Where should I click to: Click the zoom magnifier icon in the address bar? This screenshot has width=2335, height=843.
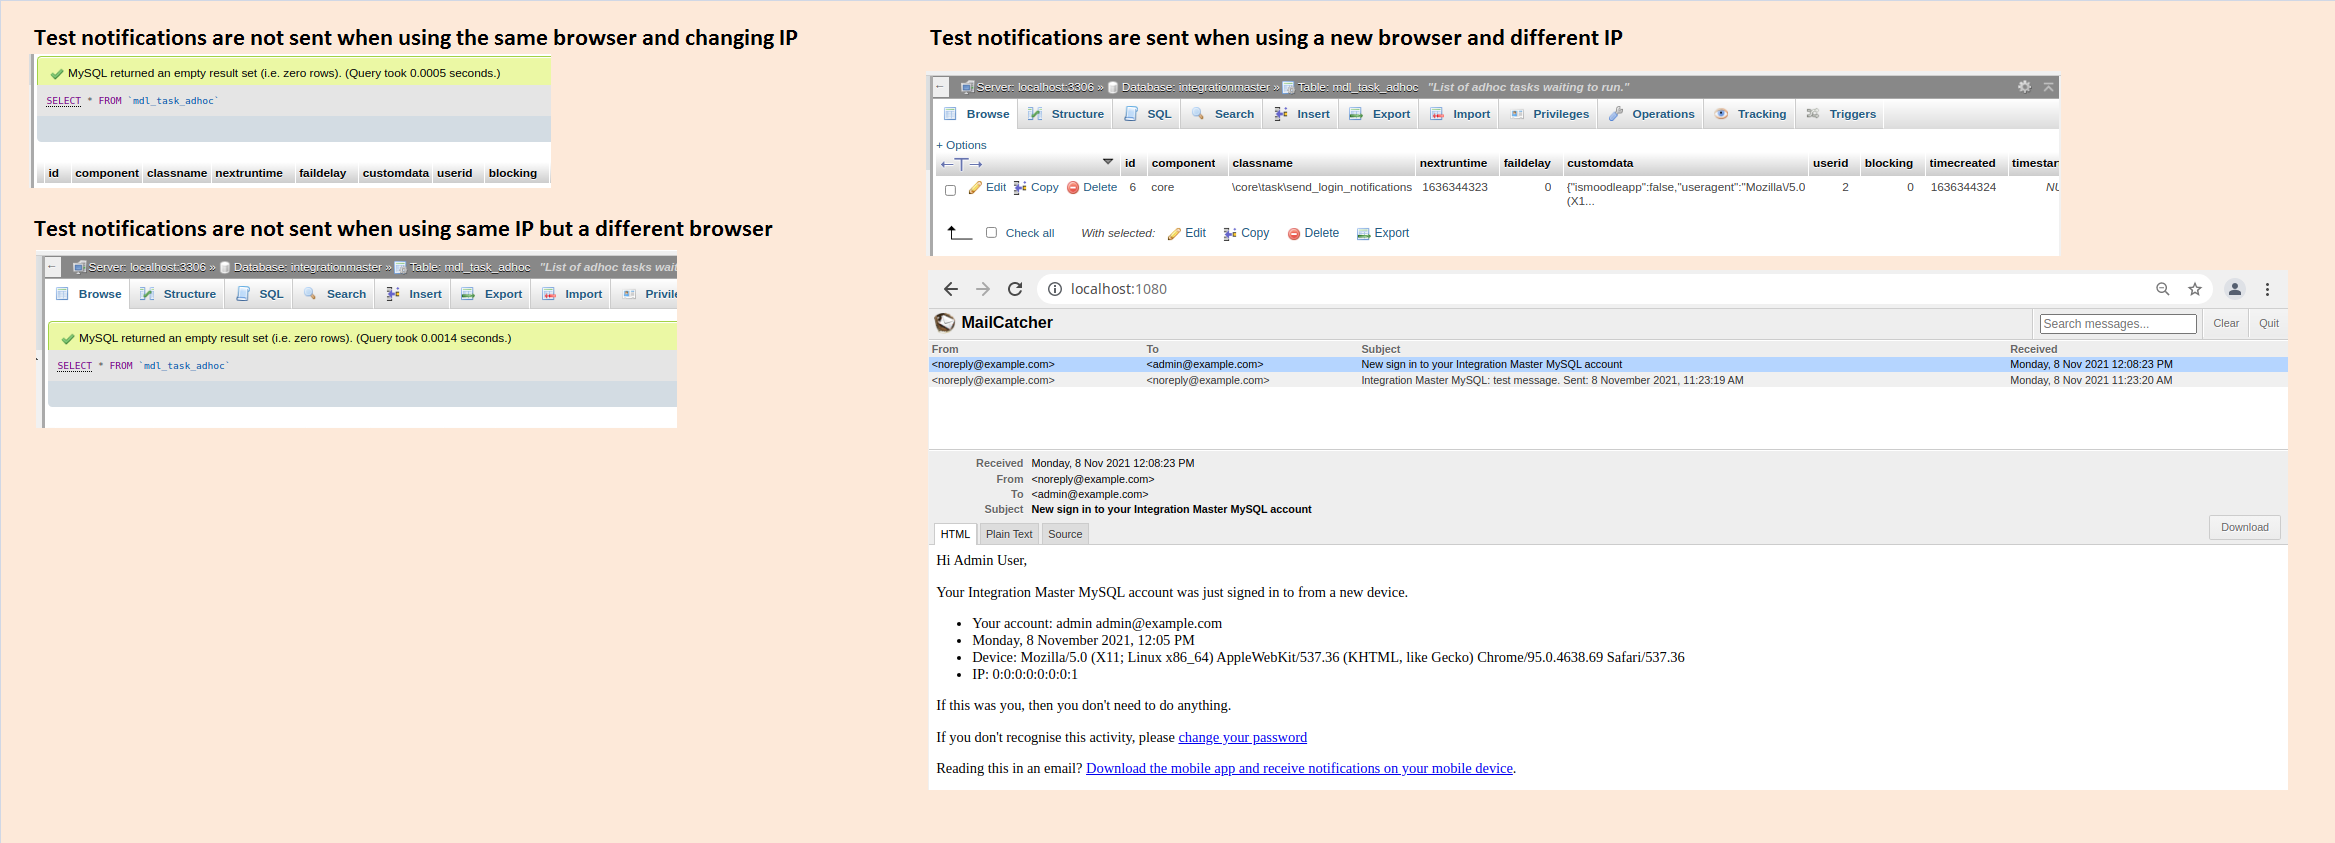tap(2163, 289)
